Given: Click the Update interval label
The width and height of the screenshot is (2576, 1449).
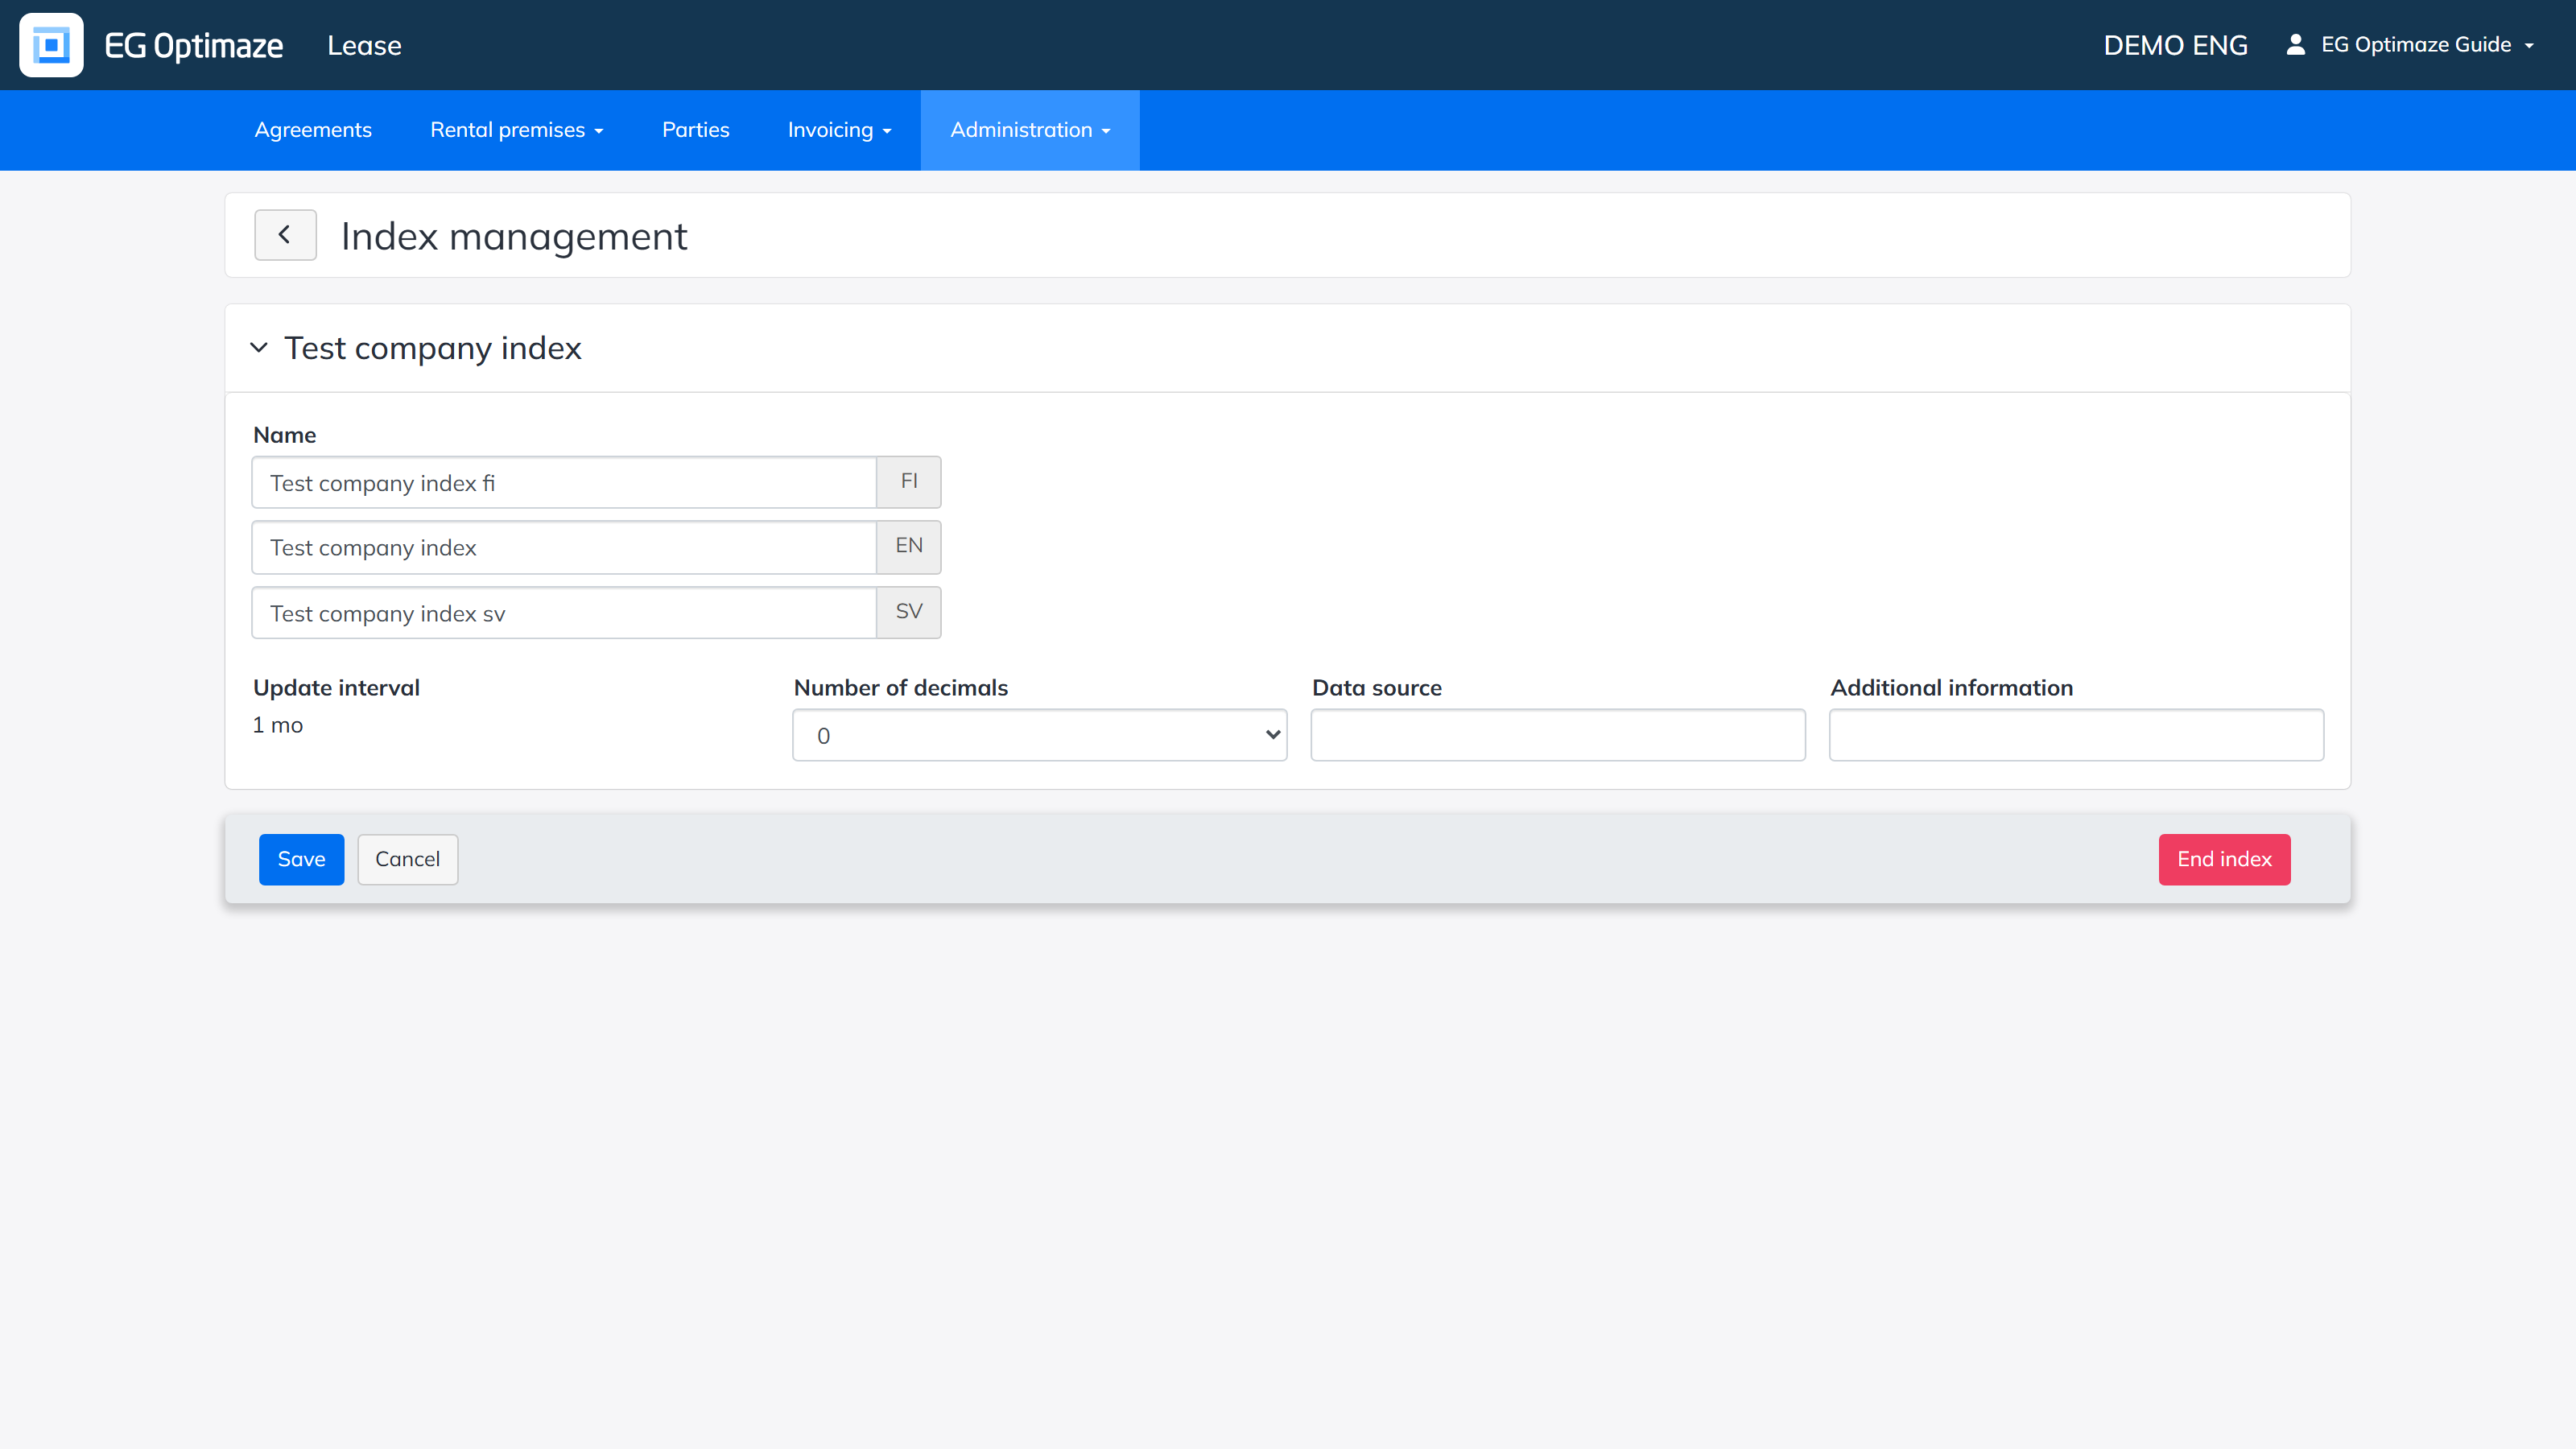Looking at the screenshot, I should 336,688.
